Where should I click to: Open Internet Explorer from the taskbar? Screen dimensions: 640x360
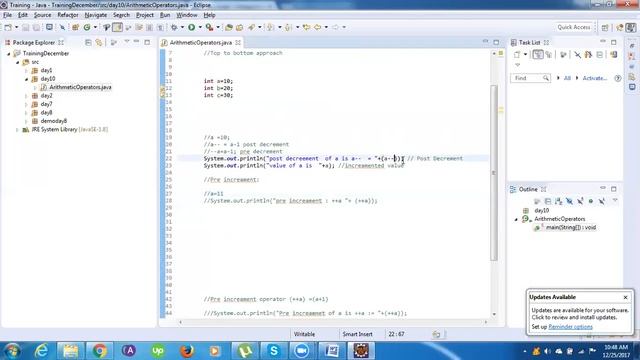click(x=41, y=351)
